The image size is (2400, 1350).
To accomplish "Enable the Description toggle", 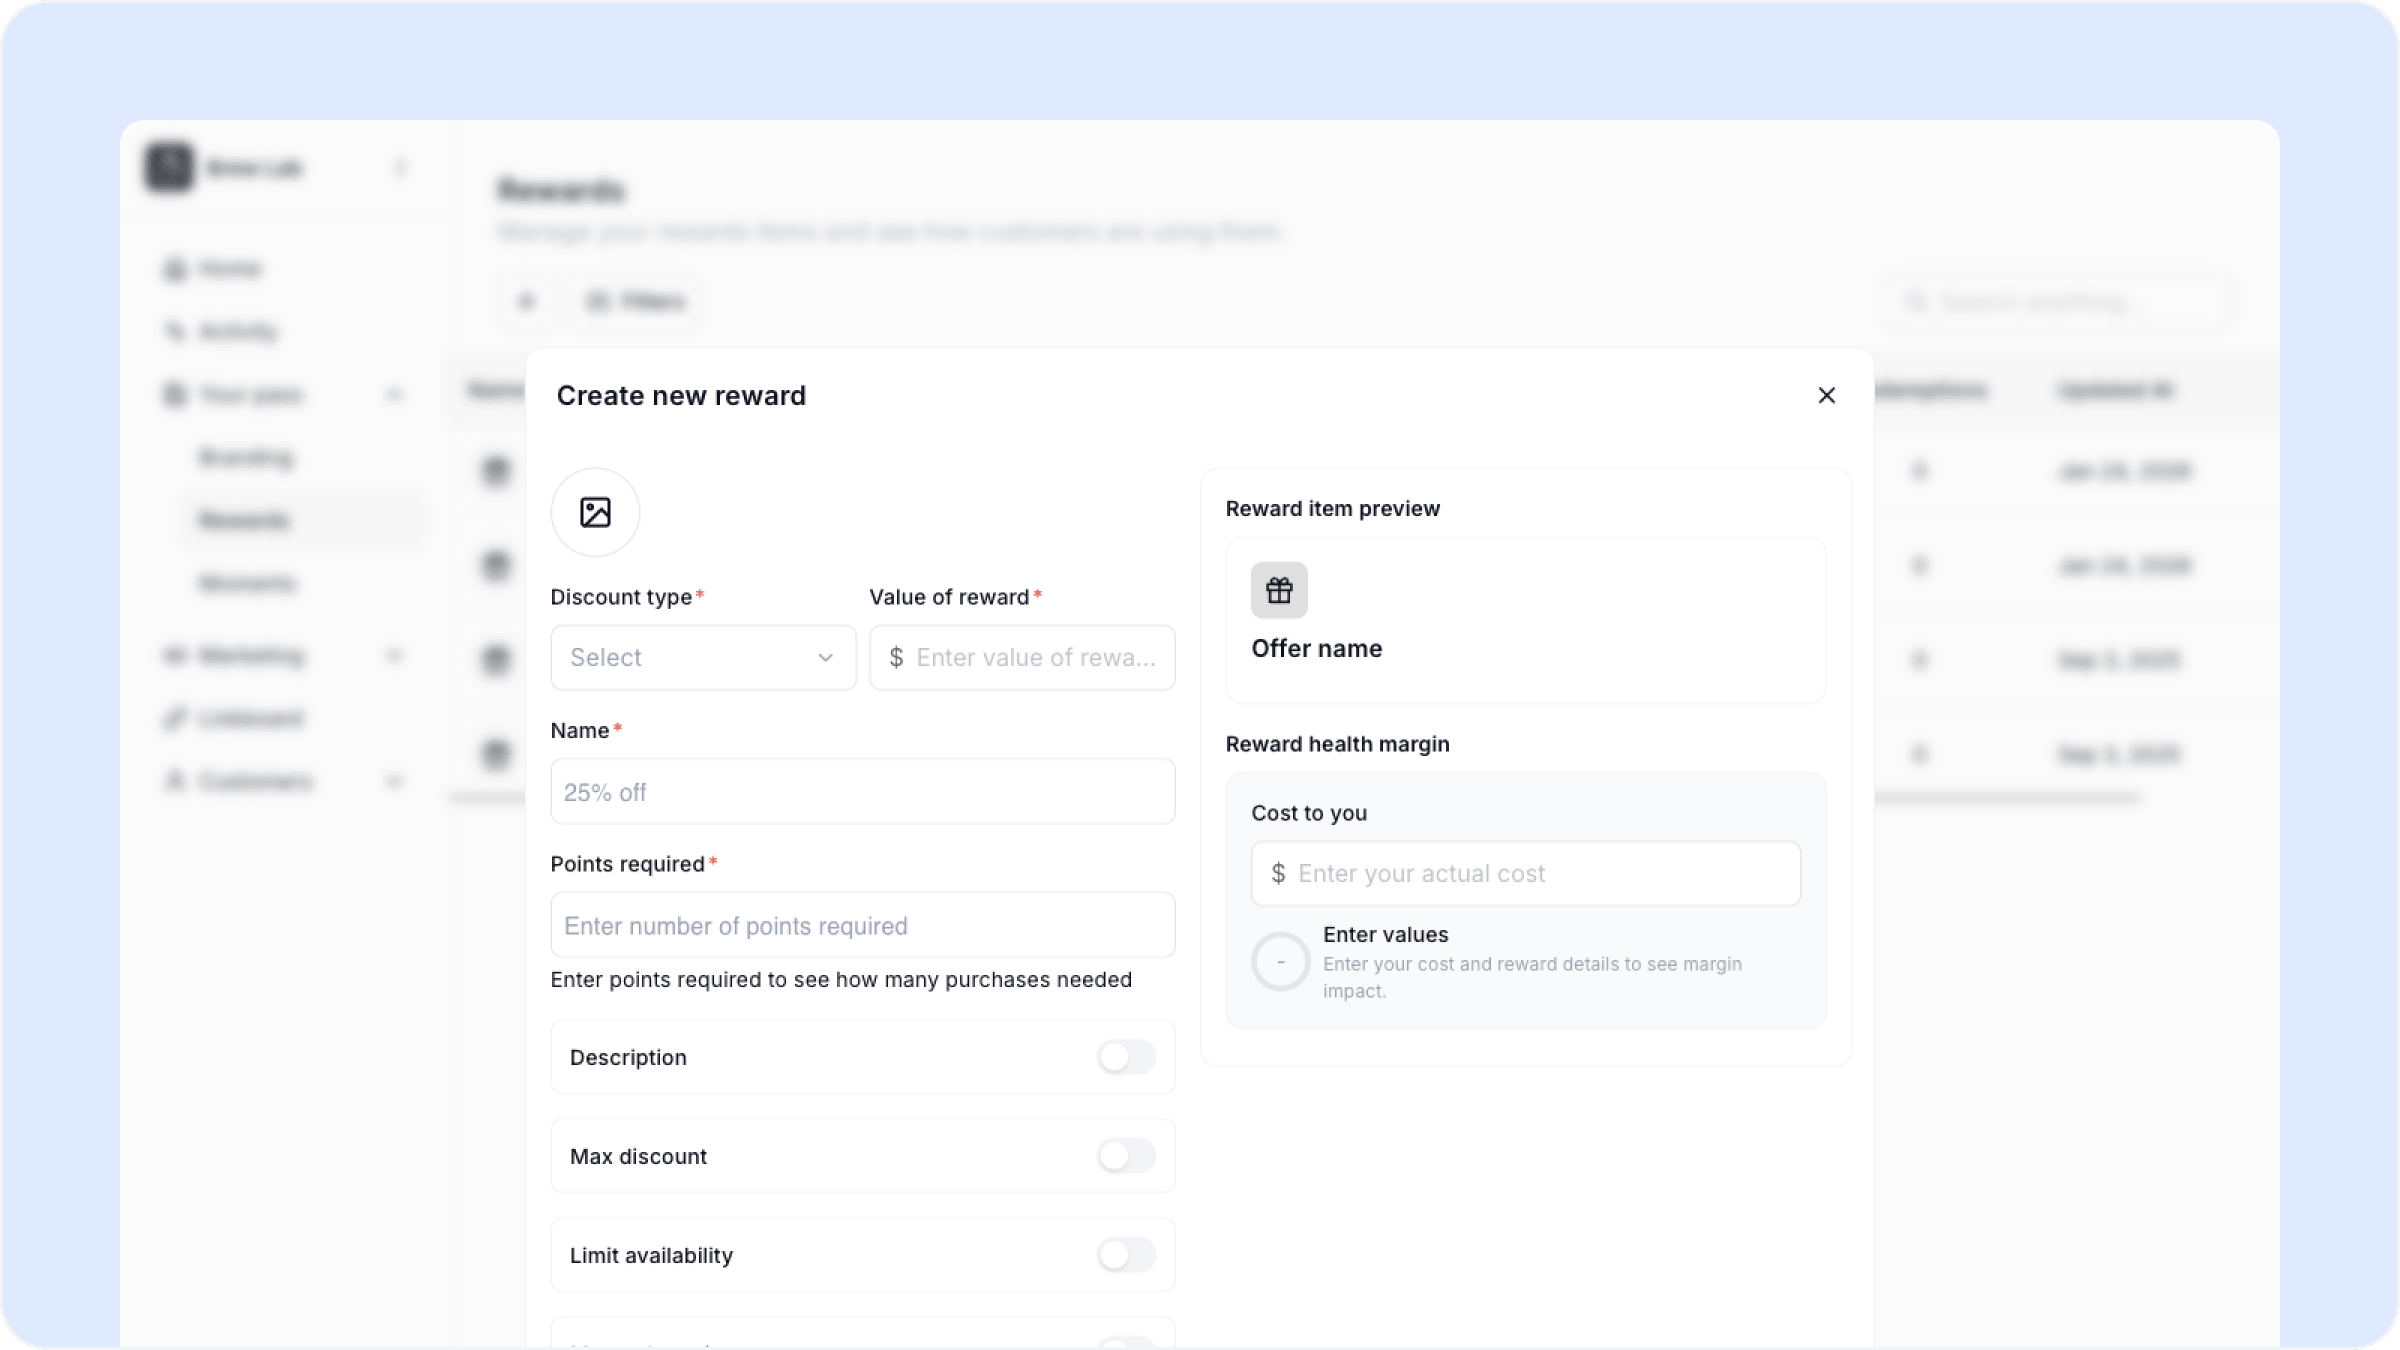I will pyautogui.click(x=1126, y=1057).
